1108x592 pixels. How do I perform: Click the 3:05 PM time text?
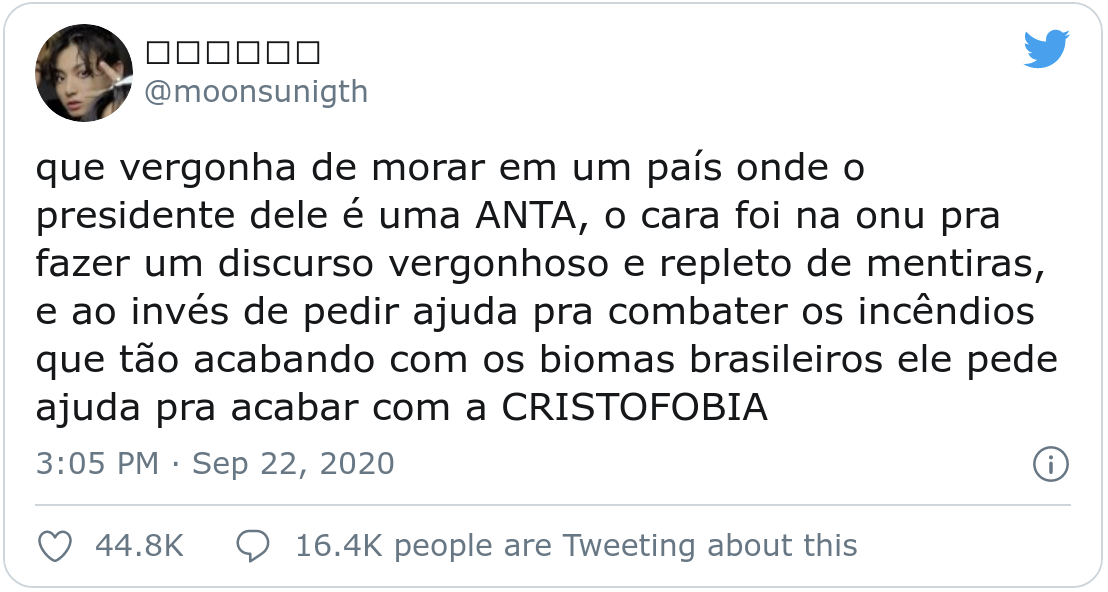[x=98, y=464]
